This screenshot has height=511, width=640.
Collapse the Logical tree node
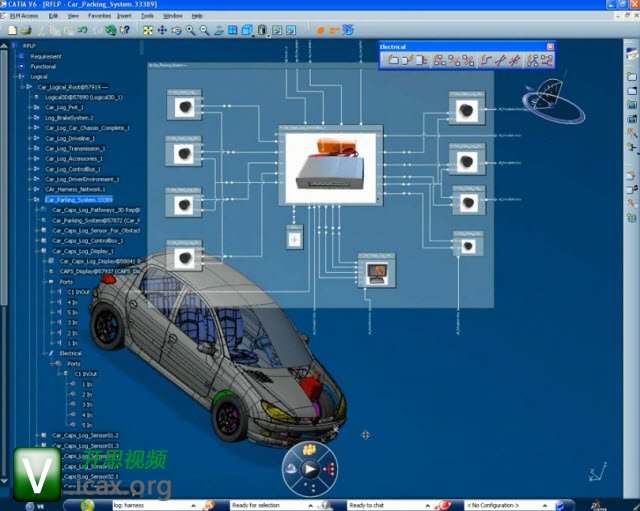click(16, 77)
